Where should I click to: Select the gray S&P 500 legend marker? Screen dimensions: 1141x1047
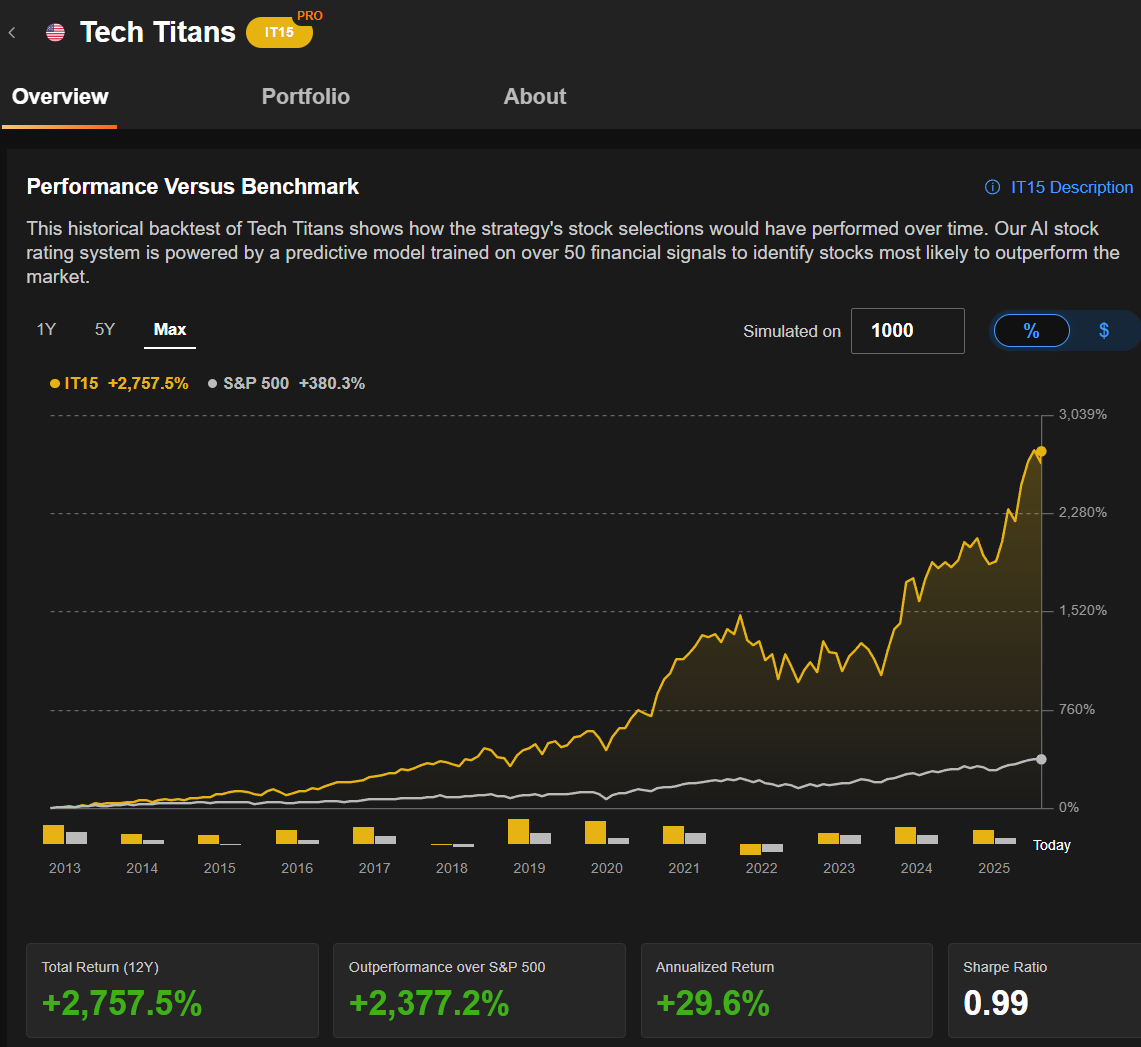pos(211,383)
